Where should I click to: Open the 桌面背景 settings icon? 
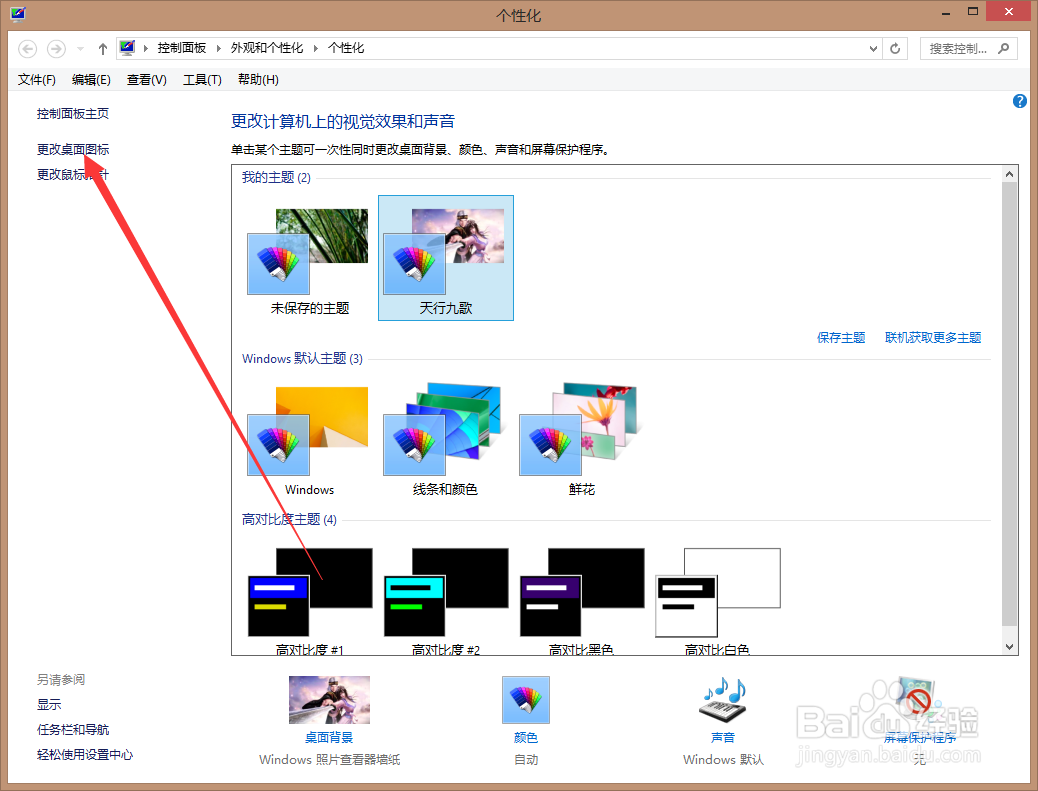coord(329,699)
